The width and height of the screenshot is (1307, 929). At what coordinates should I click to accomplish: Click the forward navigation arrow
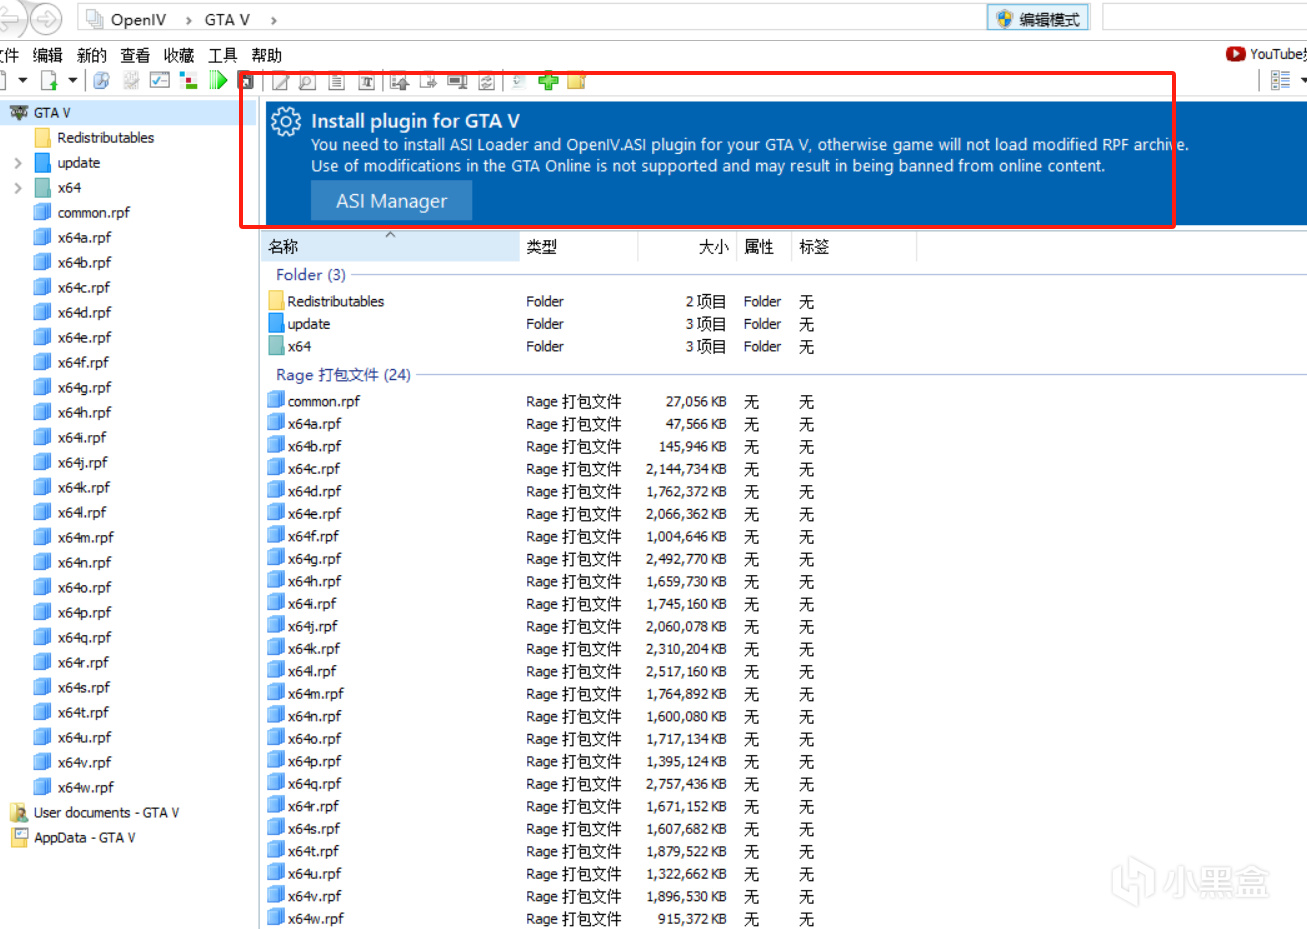click(x=46, y=18)
